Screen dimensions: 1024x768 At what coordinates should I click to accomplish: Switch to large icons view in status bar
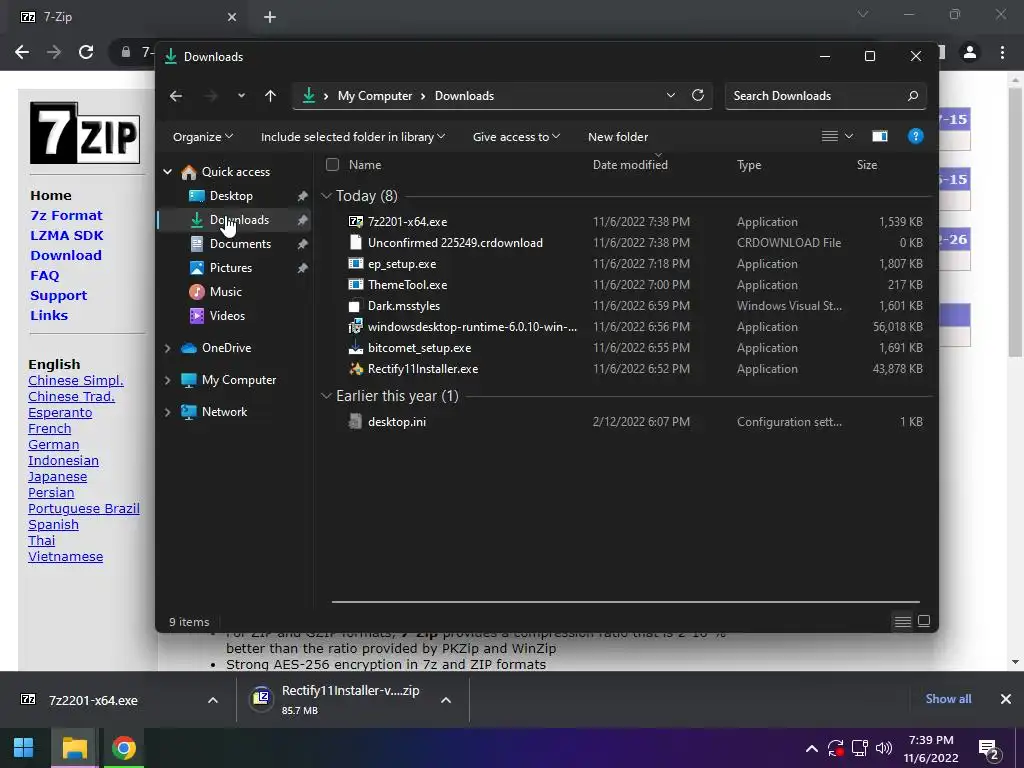click(x=923, y=621)
